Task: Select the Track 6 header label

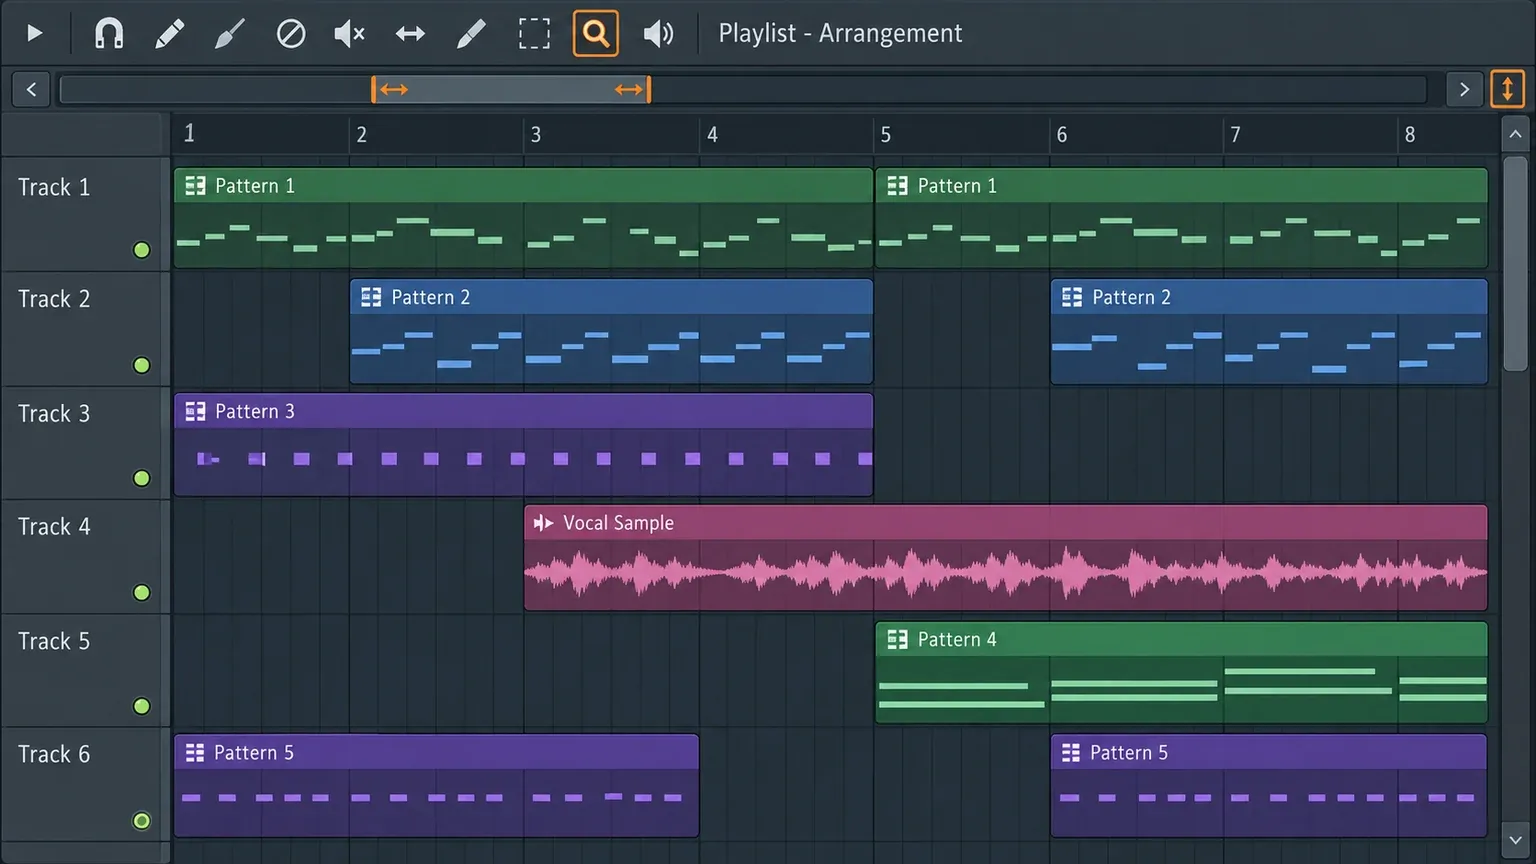Action: point(54,754)
